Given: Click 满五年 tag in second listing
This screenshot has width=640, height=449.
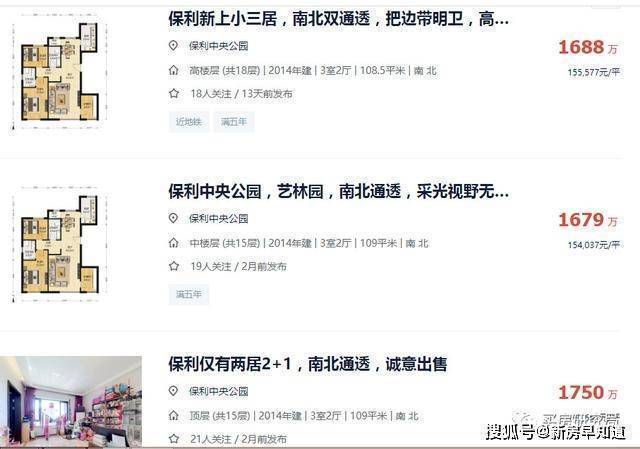Looking at the screenshot, I should coord(189,294).
